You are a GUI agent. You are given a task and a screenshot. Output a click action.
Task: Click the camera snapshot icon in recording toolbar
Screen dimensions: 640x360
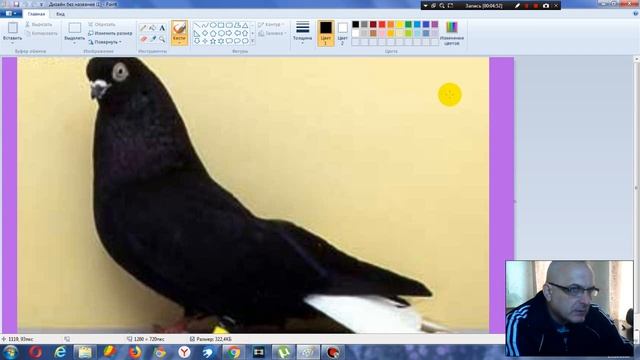546,6
